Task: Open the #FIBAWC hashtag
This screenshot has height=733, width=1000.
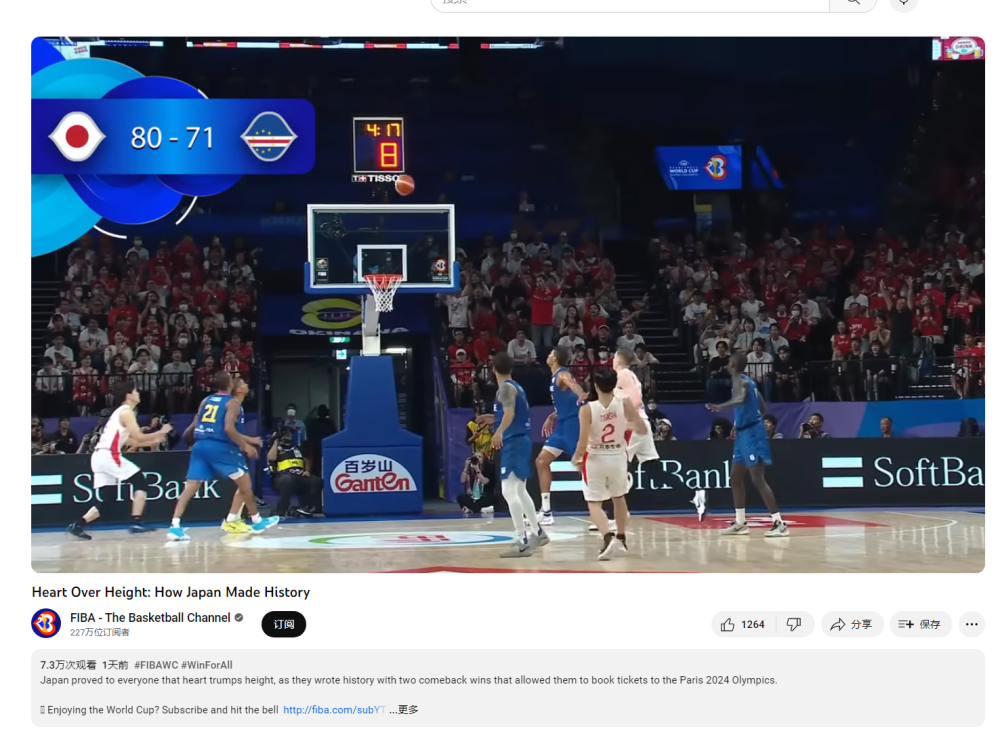Action: tap(155, 665)
